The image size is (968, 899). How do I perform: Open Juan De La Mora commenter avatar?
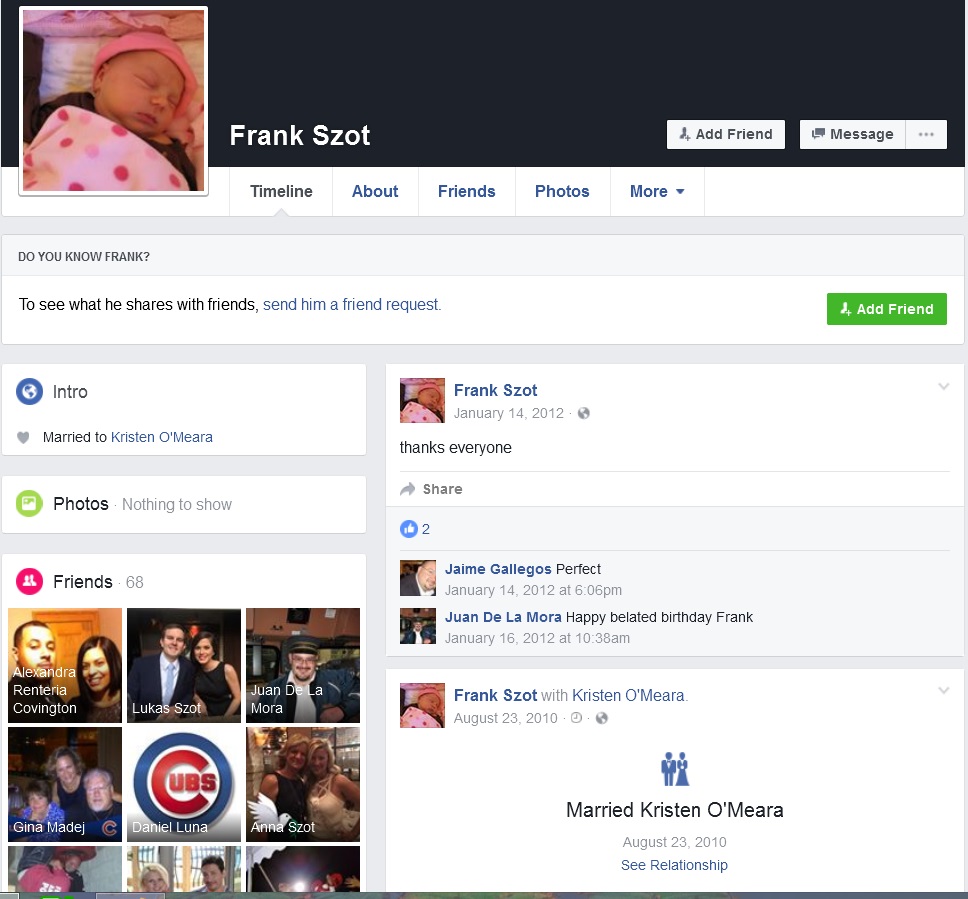[x=418, y=626]
